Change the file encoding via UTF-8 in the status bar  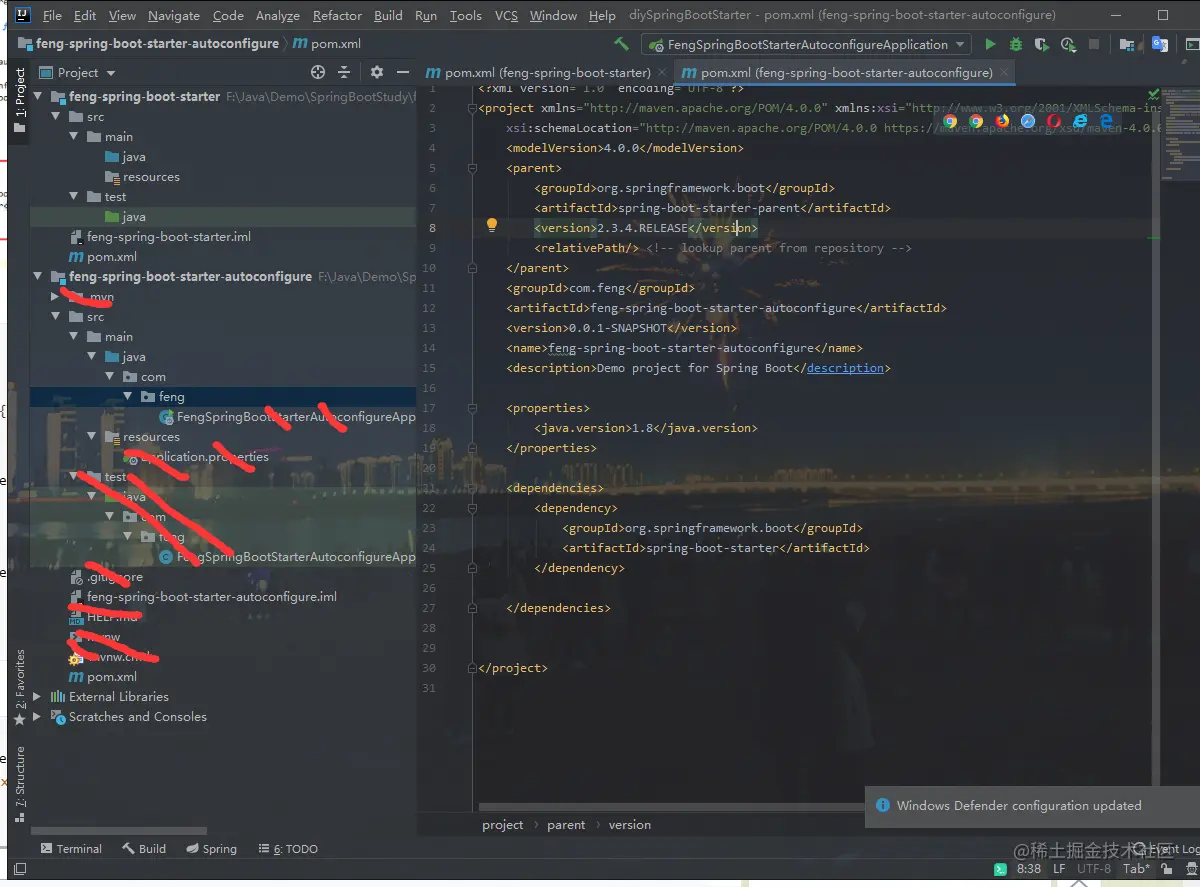[x=1094, y=869]
